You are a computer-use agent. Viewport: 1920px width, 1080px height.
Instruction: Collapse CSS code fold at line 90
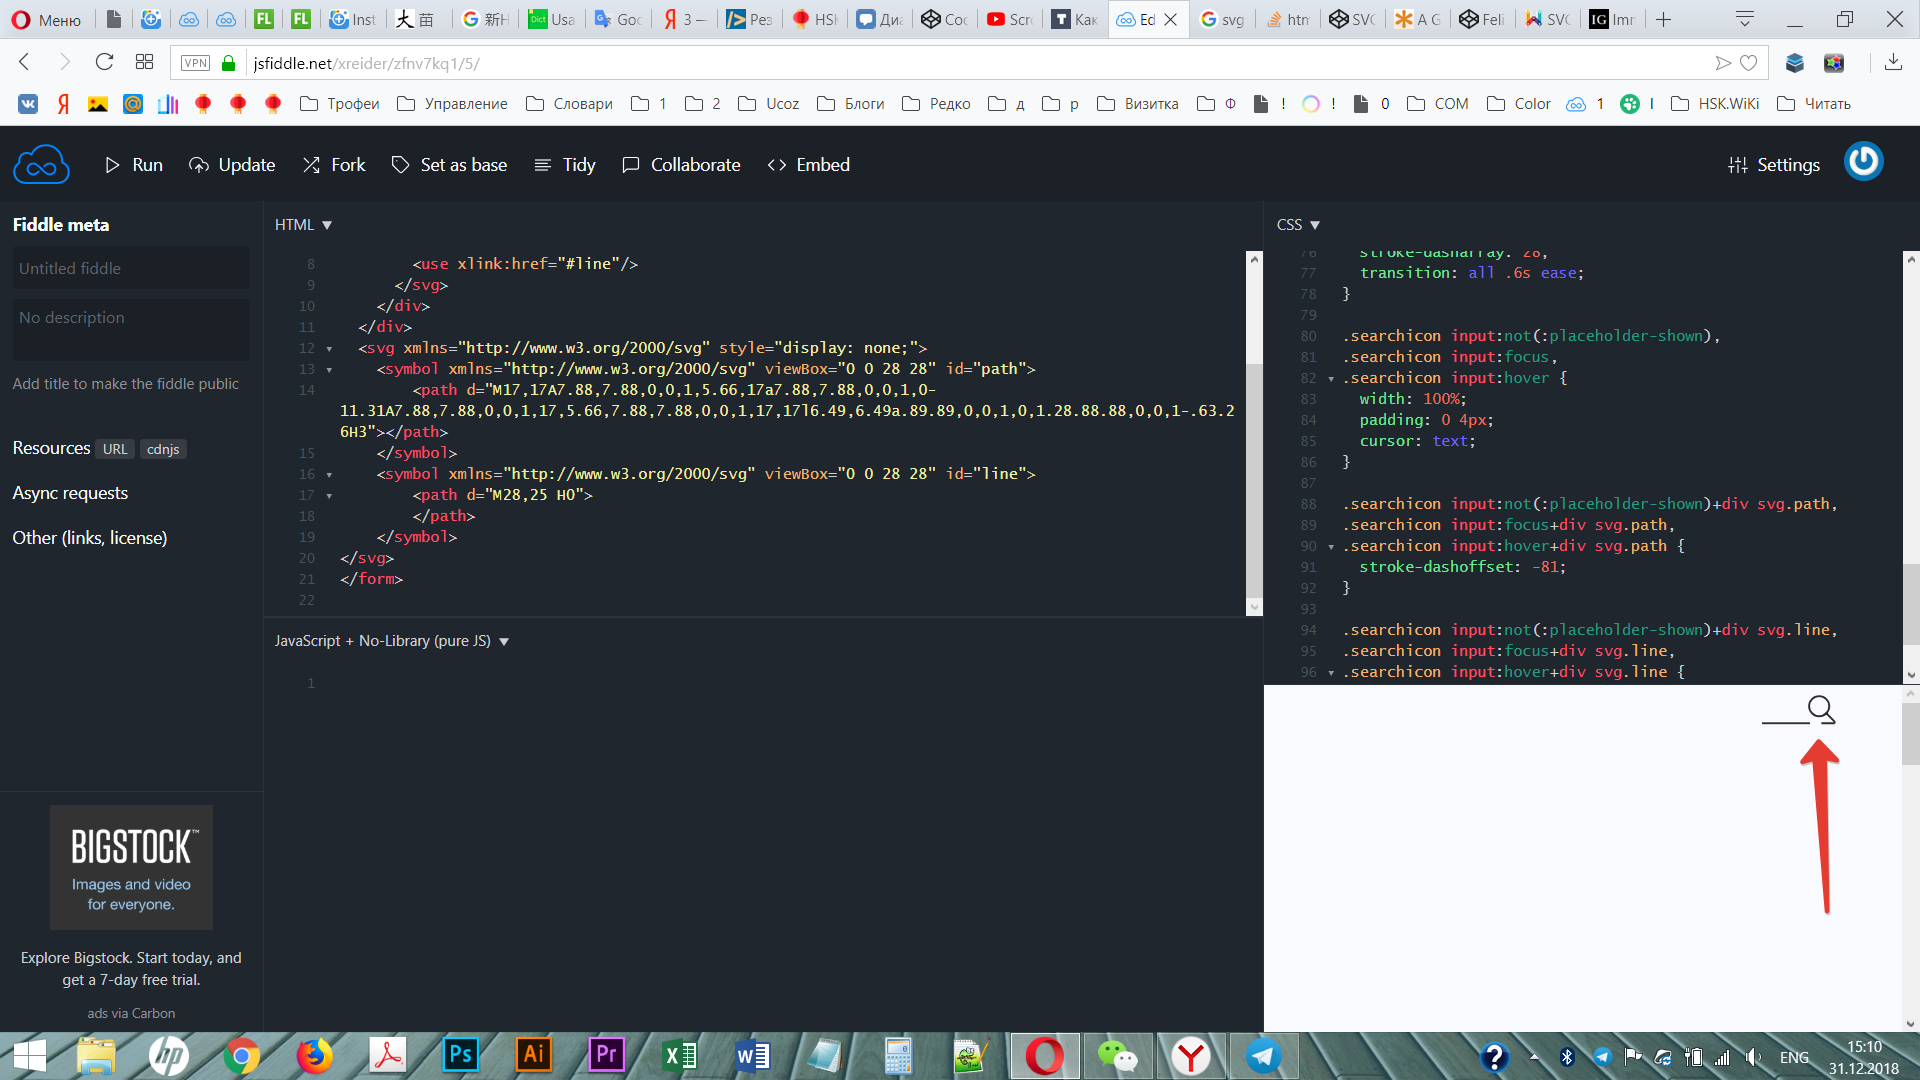(x=1331, y=547)
